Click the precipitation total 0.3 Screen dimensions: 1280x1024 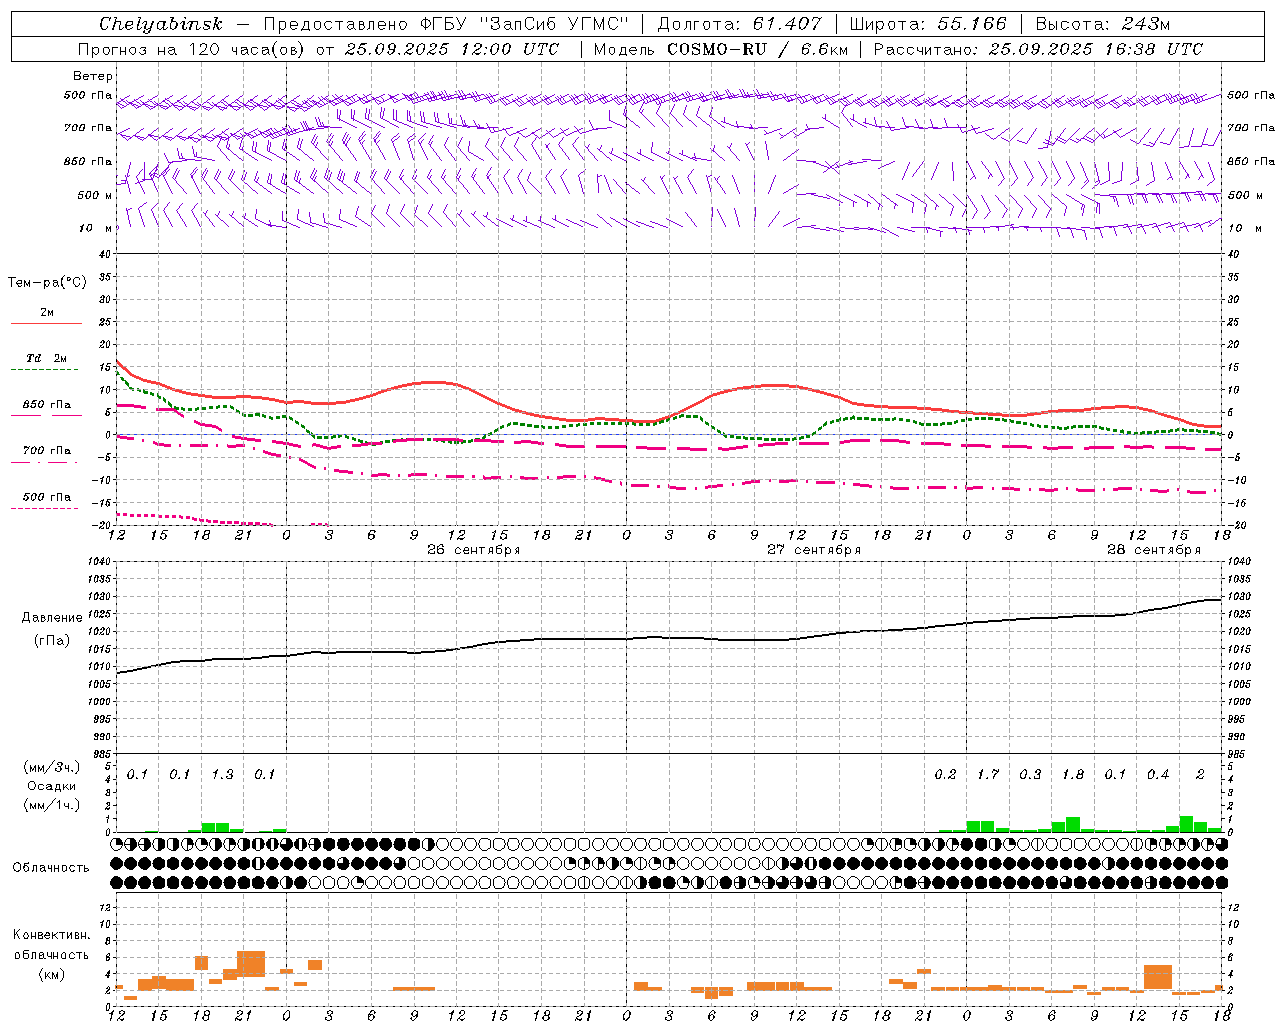(1030, 775)
